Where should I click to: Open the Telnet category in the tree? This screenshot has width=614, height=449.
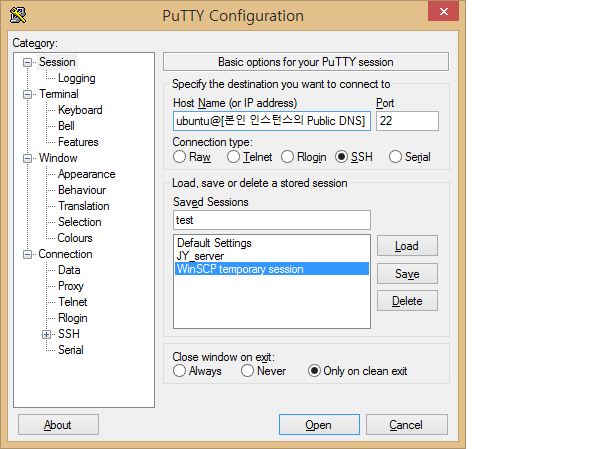[x=72, y=302]
